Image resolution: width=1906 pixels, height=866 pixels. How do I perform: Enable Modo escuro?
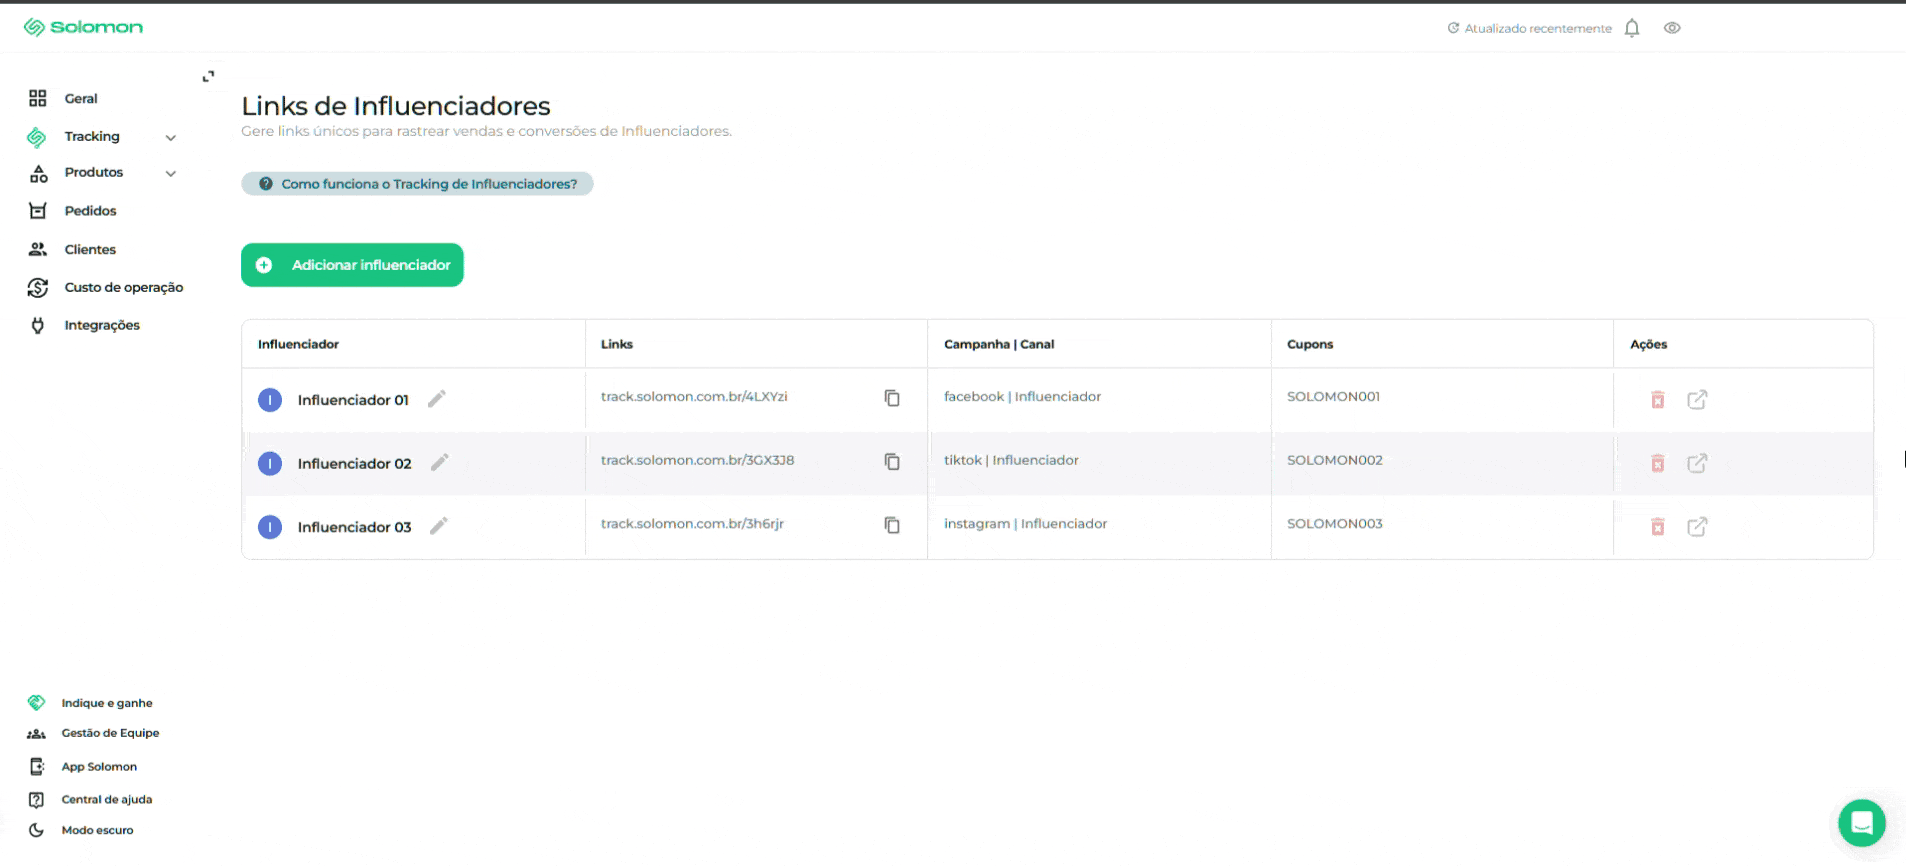coord(96,830)
